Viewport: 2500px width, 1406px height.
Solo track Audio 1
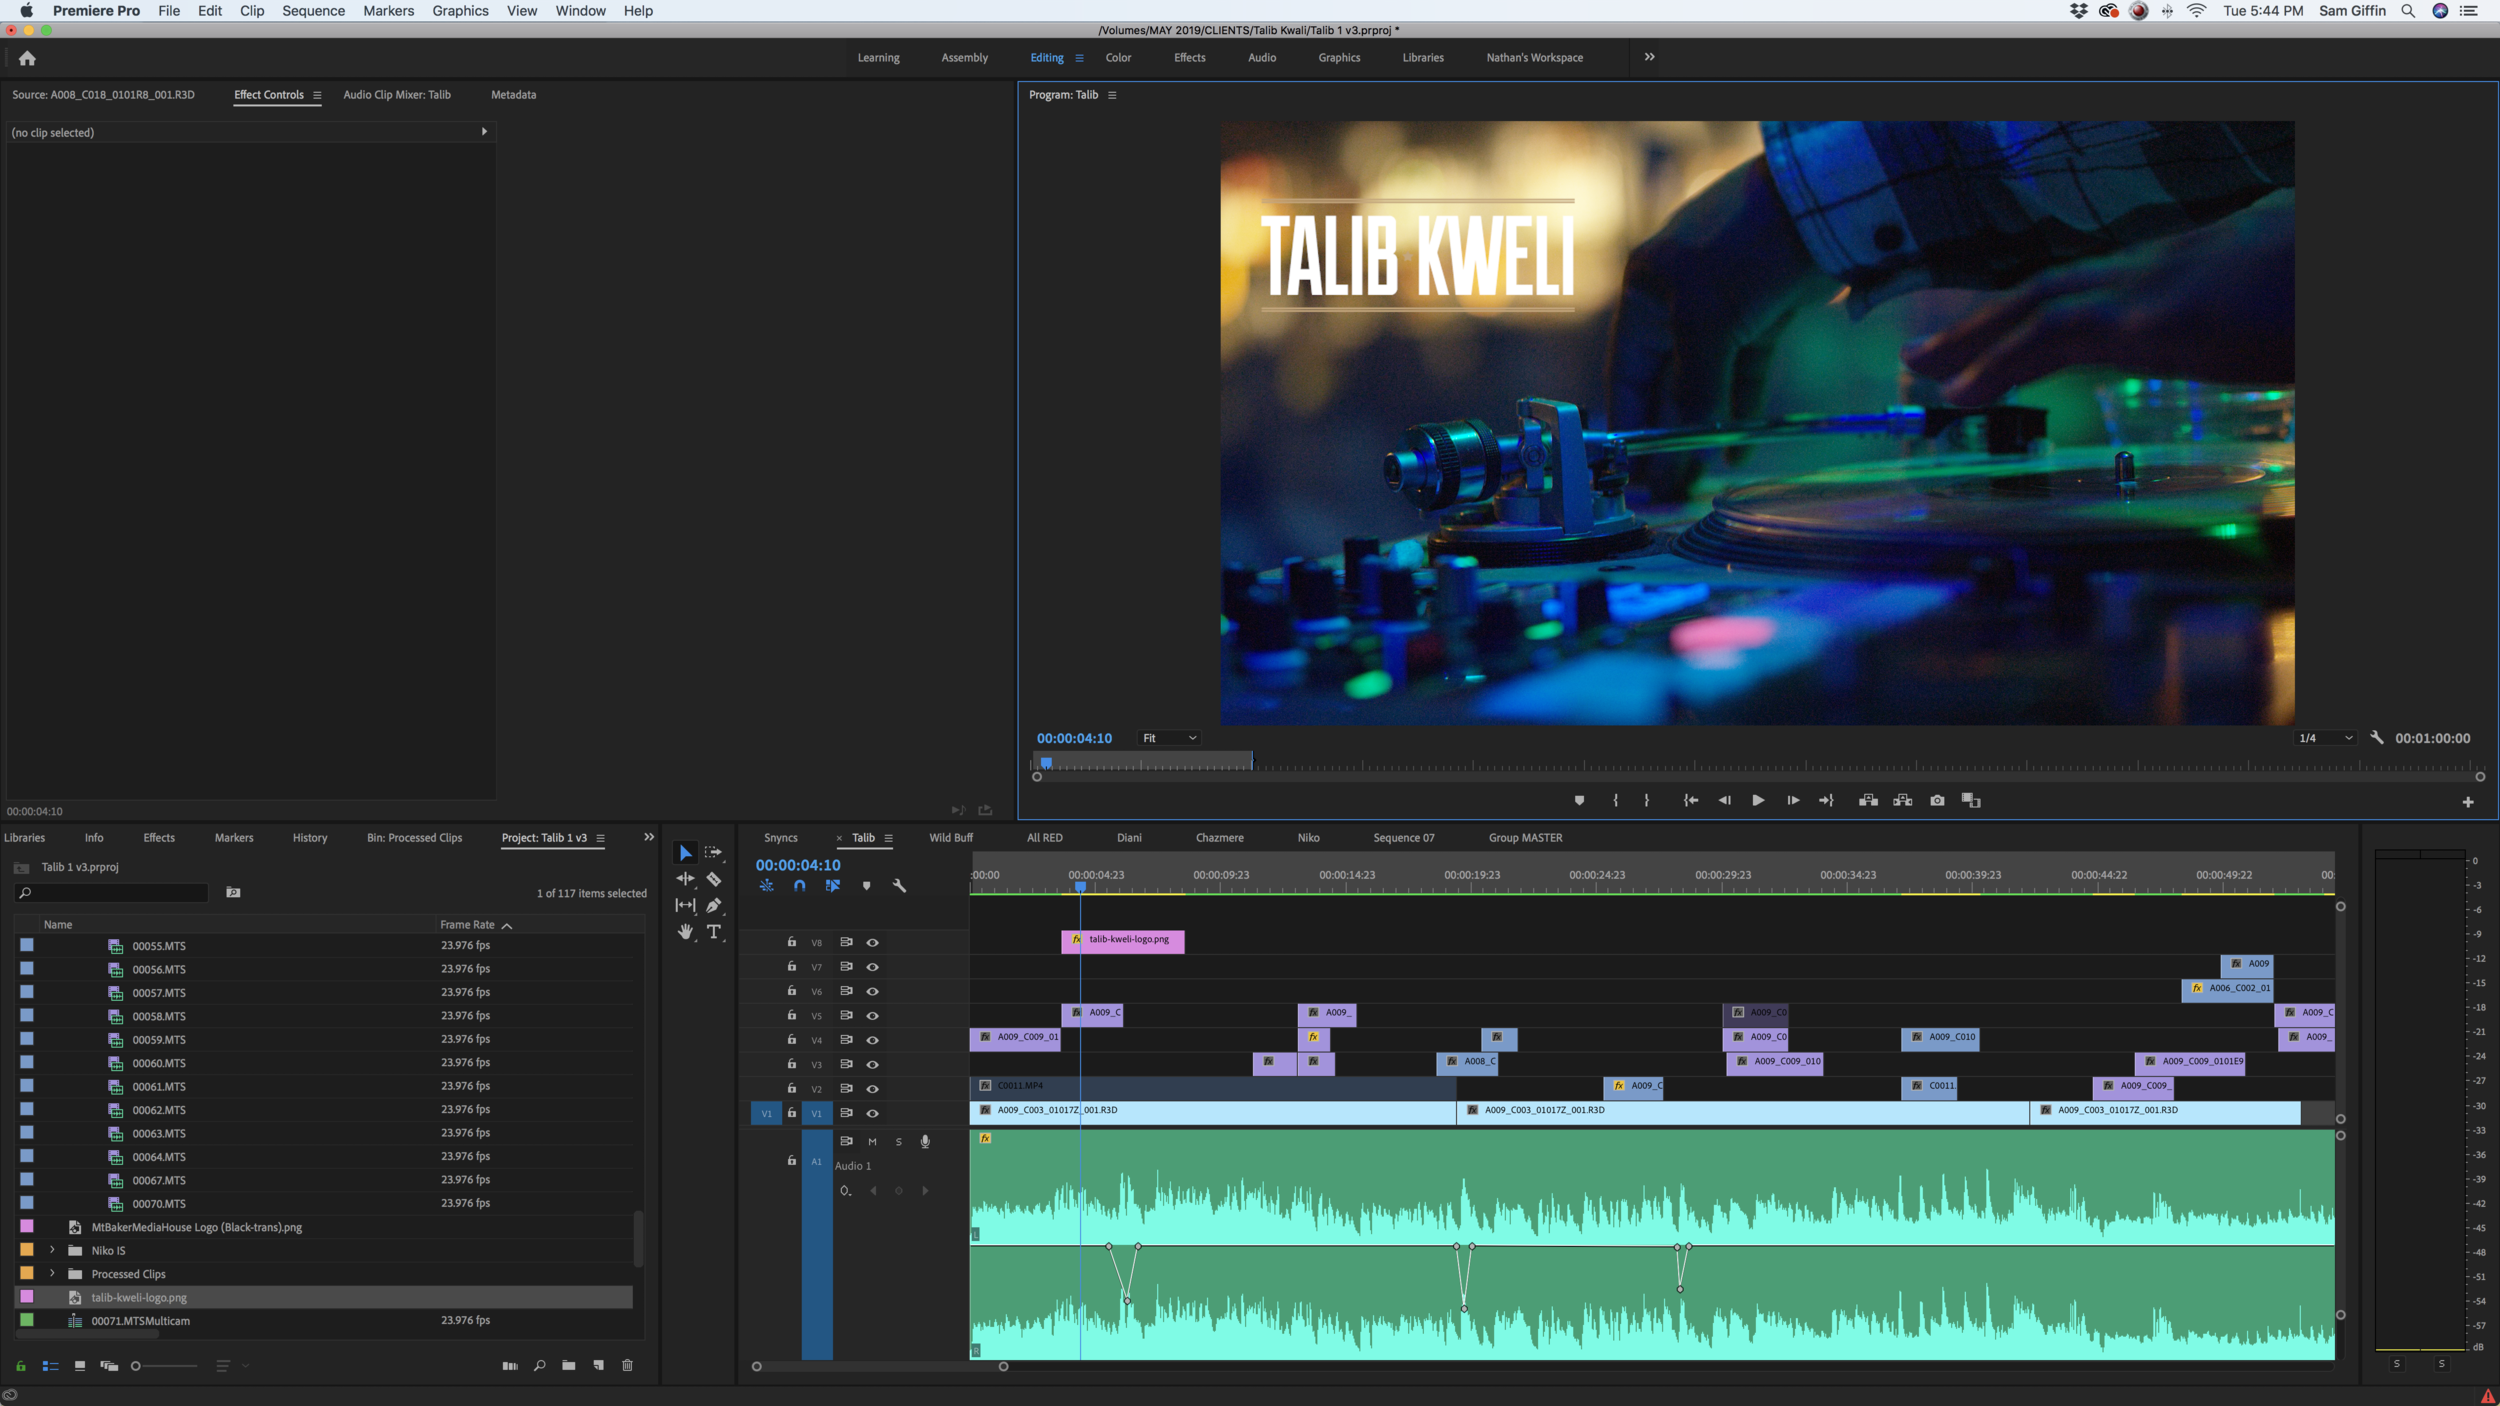tap(898, 1142)
